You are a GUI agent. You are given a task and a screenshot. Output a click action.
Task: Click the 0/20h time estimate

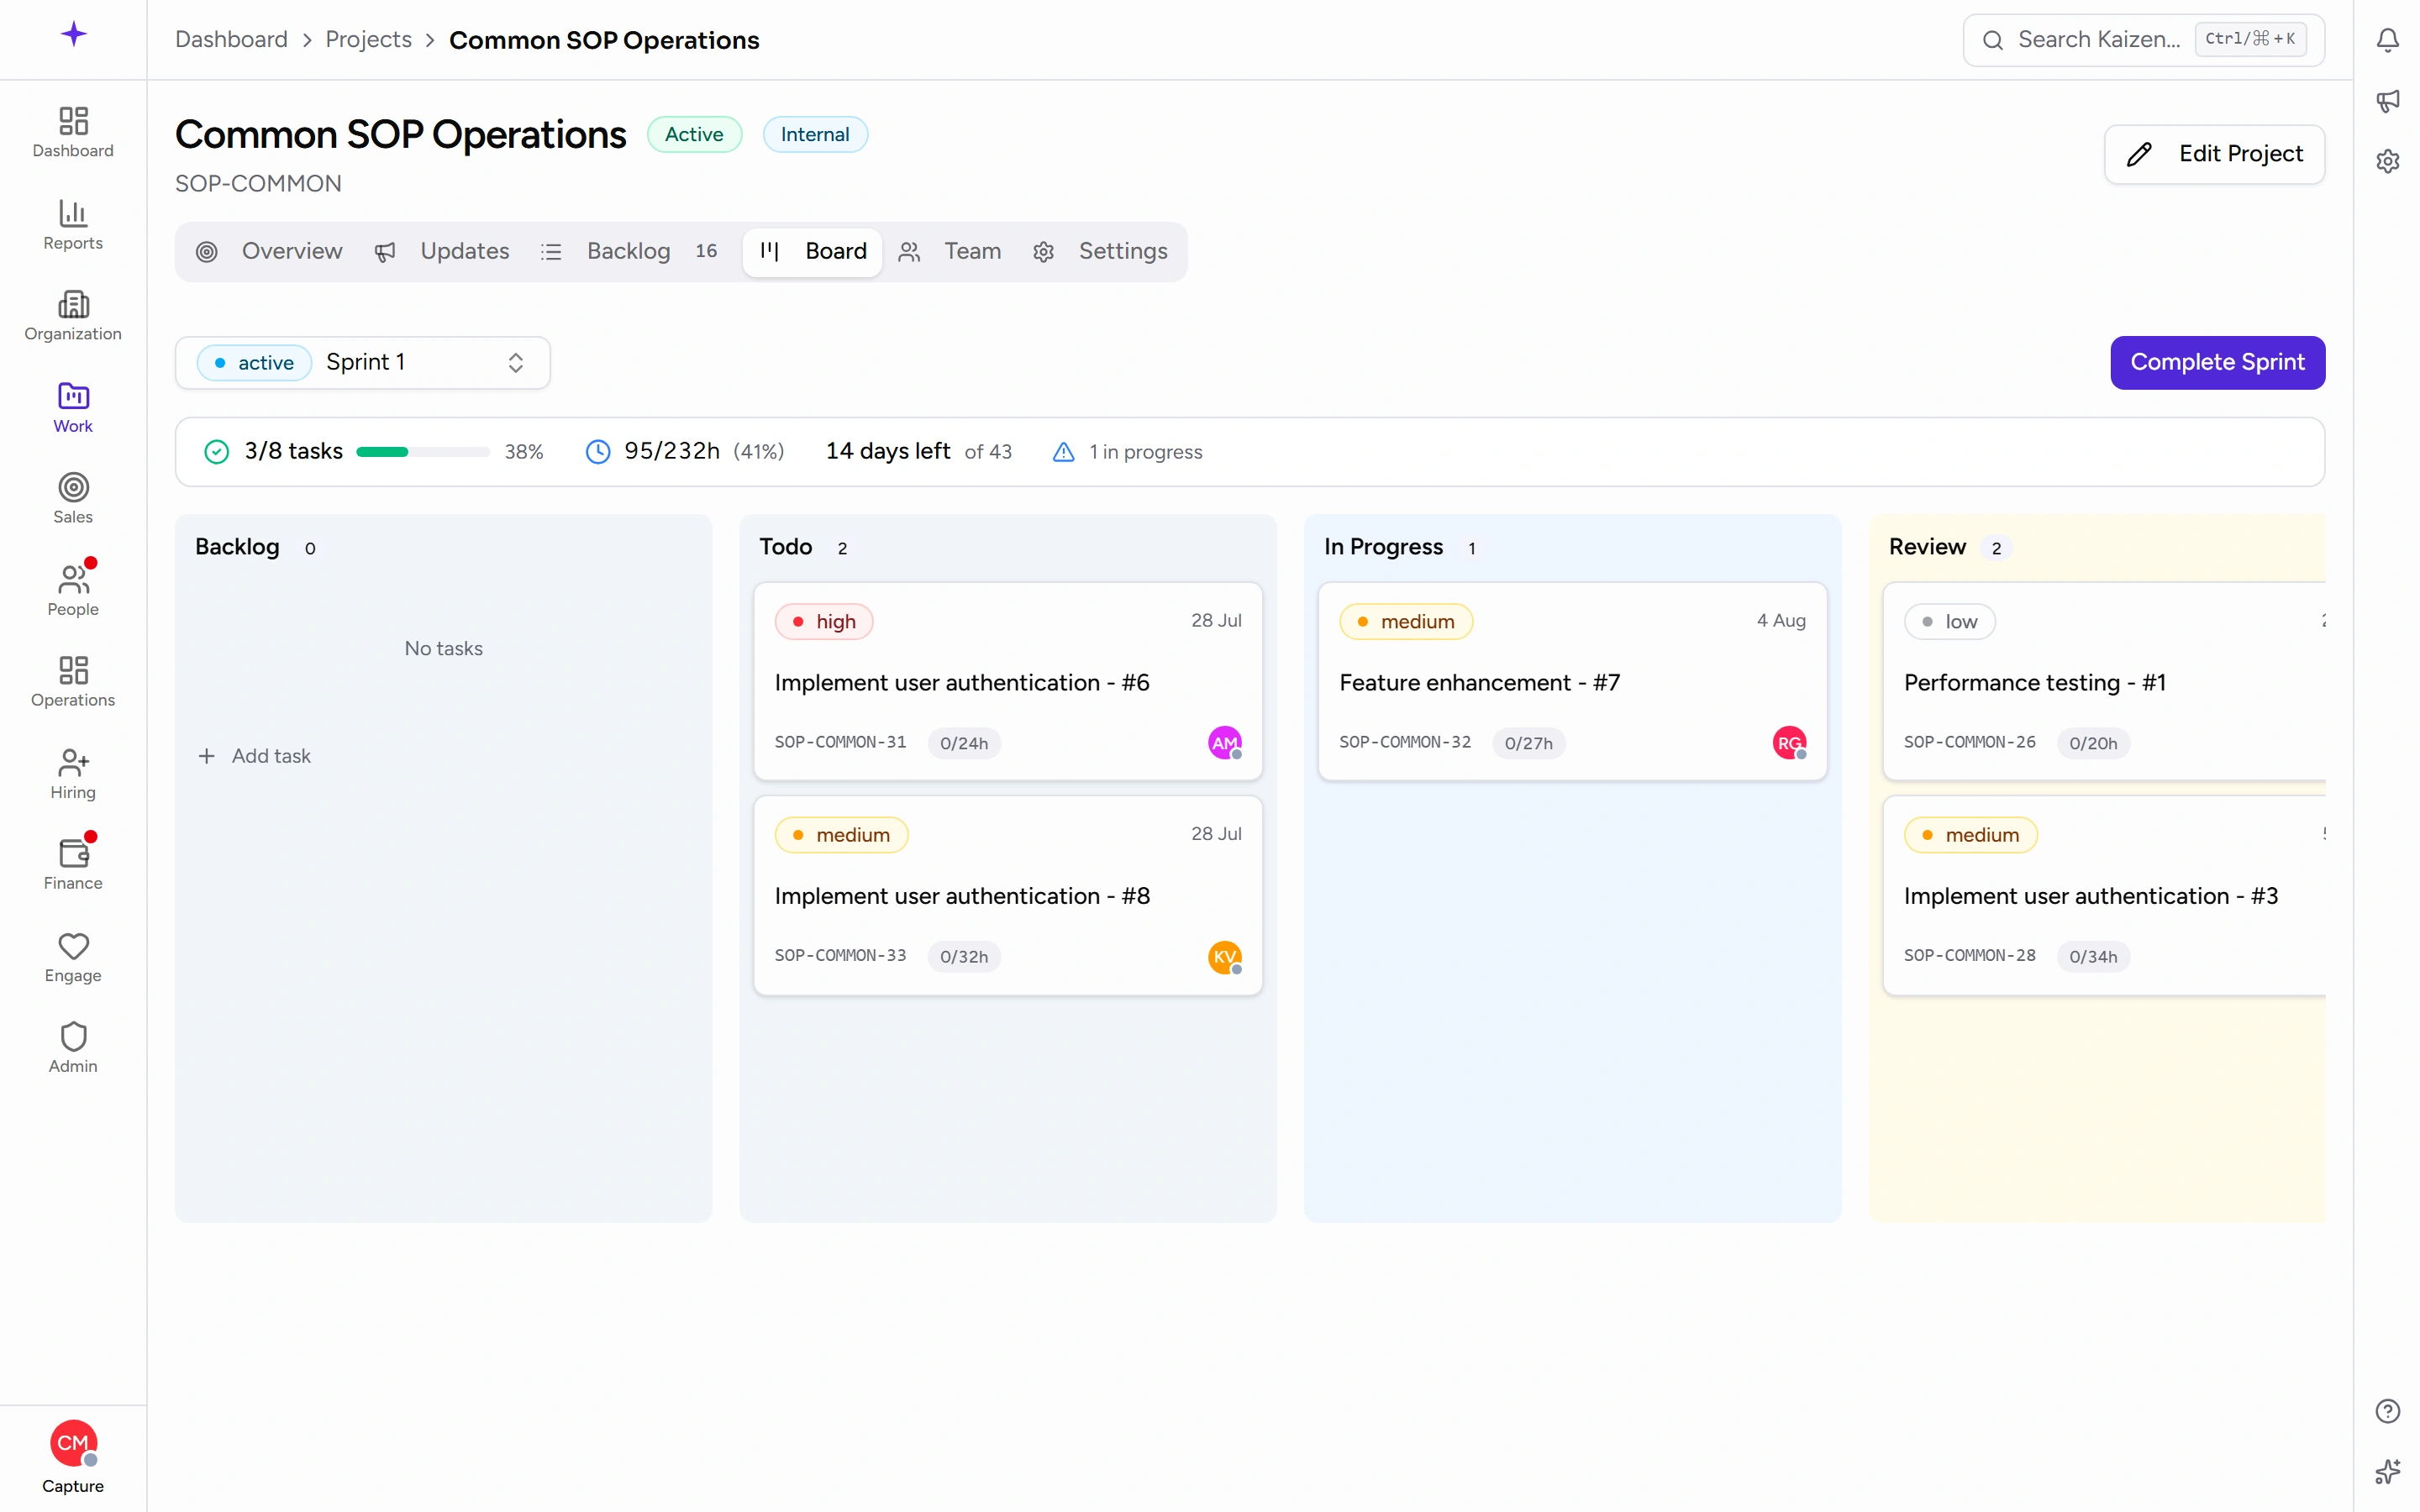click(x=2093, y=743)
